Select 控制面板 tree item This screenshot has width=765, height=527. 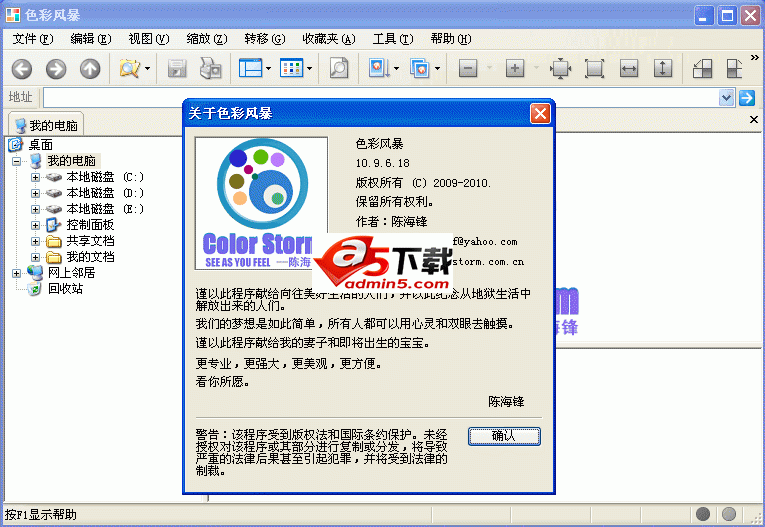[x=90, y=225]
